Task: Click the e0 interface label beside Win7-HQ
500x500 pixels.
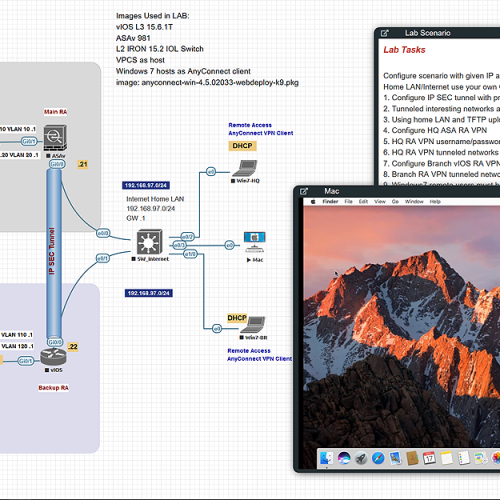Action: point(211,172)
